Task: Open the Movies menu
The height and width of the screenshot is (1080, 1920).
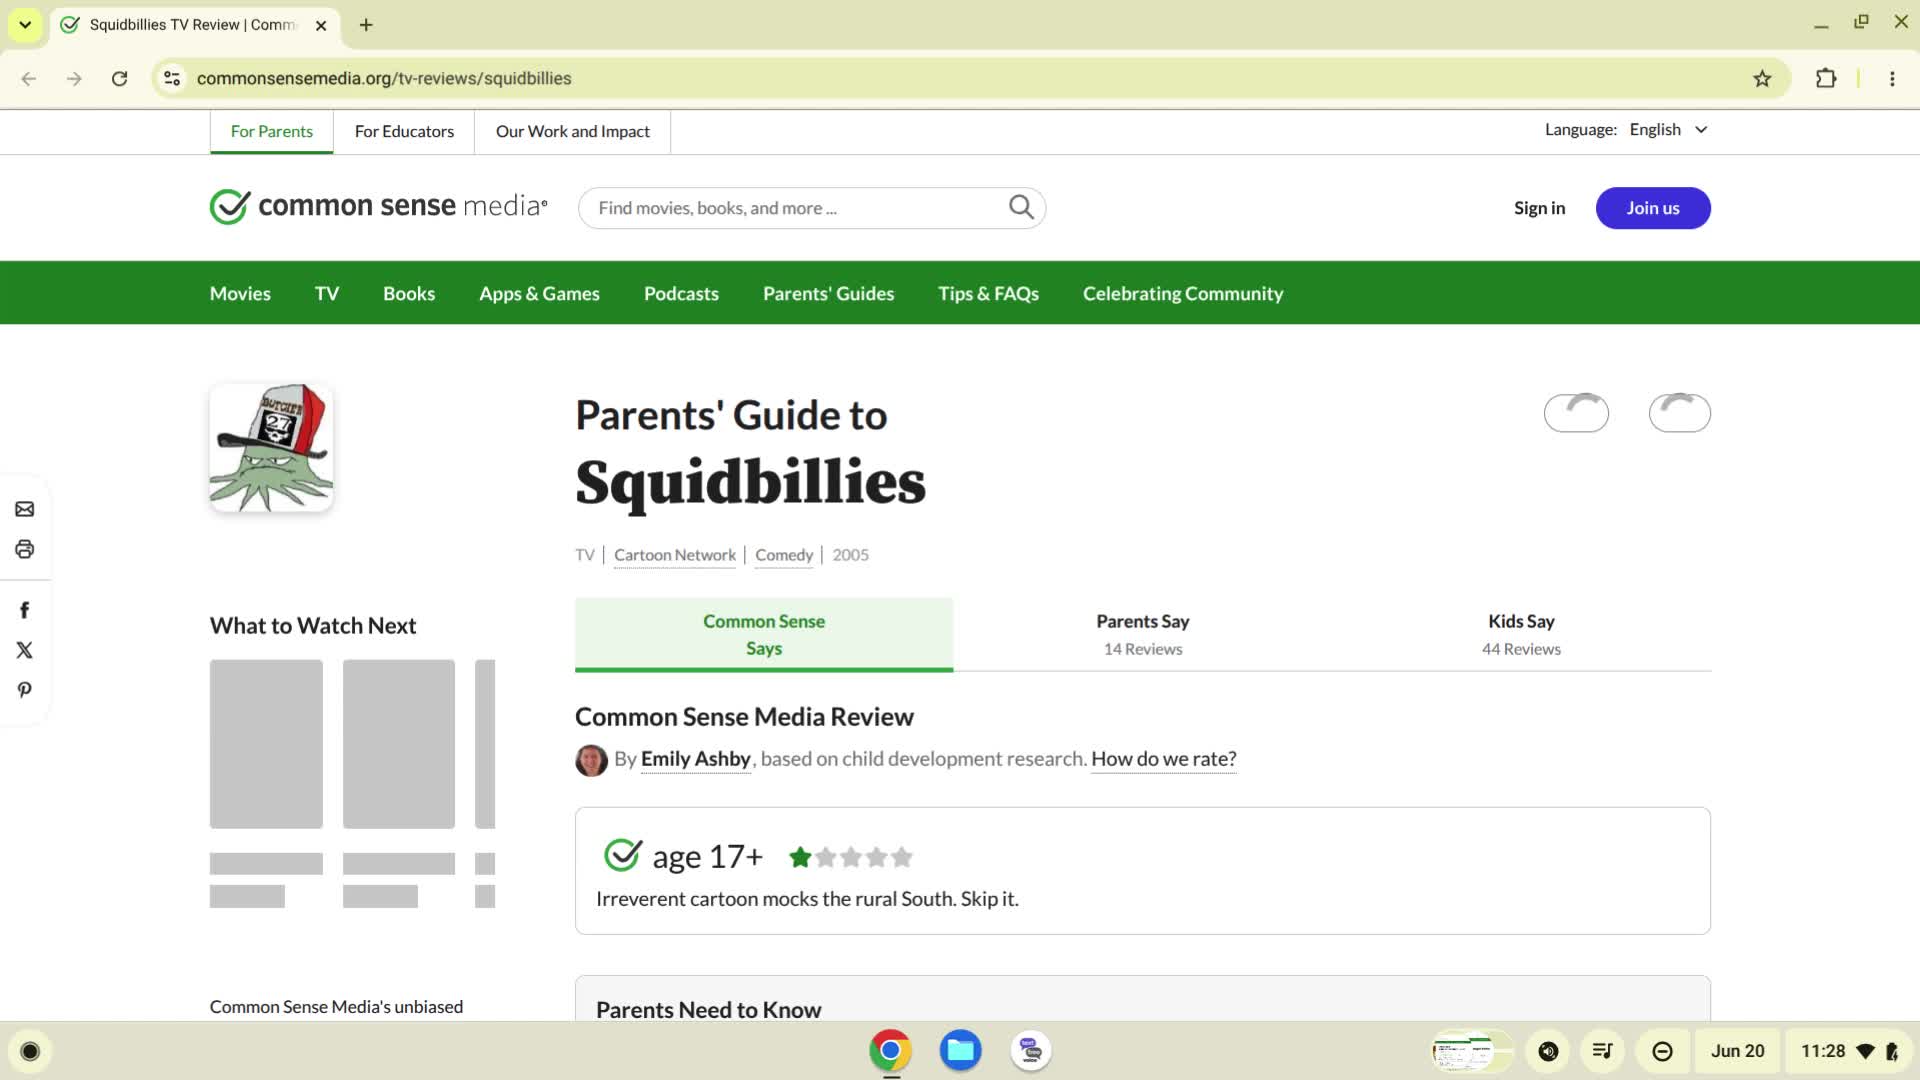Action: pos(240,293)
